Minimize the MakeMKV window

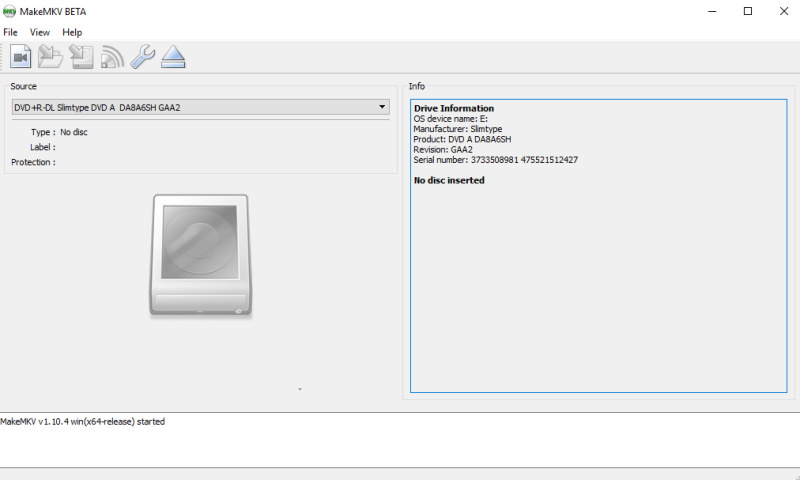pyautogui.click(x=712, y=11)
